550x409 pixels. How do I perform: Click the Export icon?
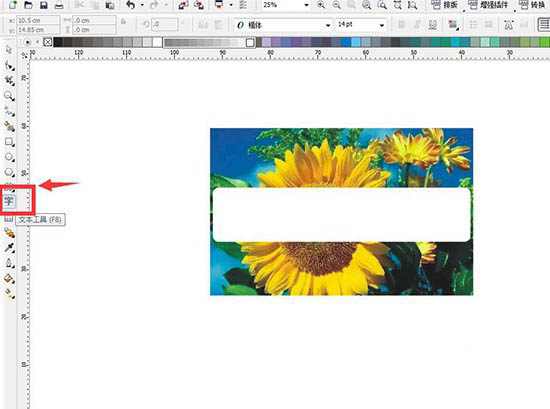point(199,5)
